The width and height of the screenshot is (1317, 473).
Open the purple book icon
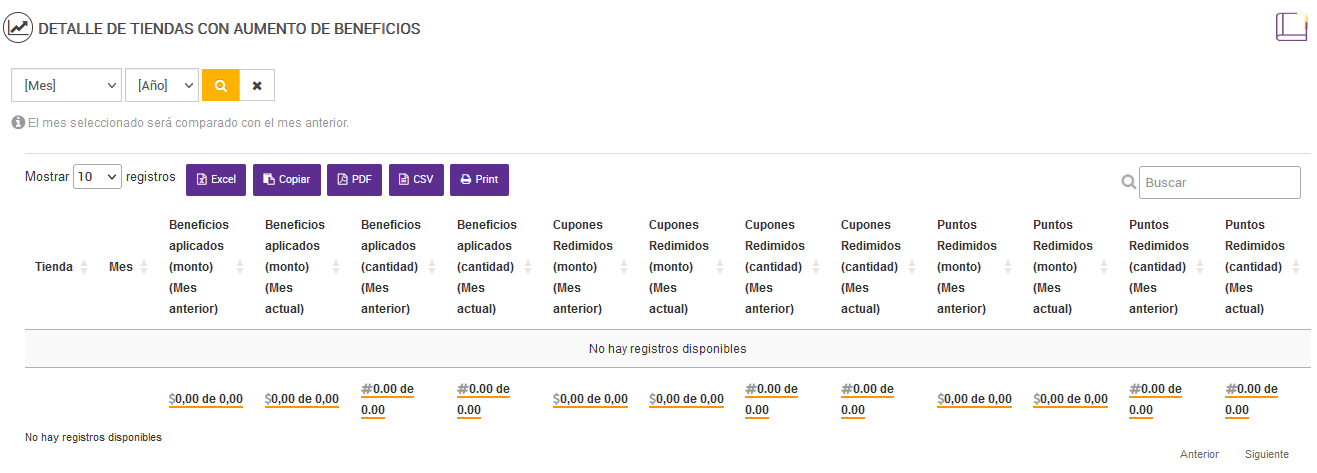(x=1291, y=26)
